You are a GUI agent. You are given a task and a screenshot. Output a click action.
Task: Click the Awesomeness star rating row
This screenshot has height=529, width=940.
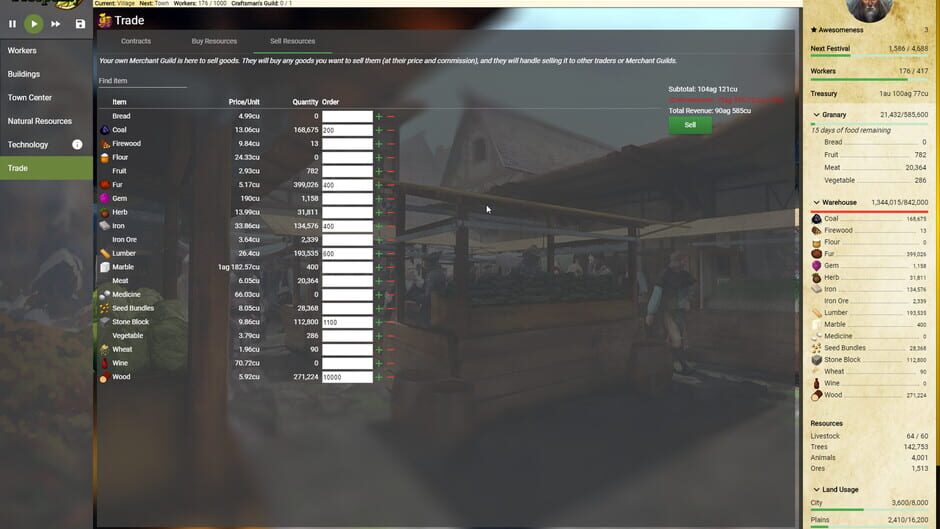point(869,29)
